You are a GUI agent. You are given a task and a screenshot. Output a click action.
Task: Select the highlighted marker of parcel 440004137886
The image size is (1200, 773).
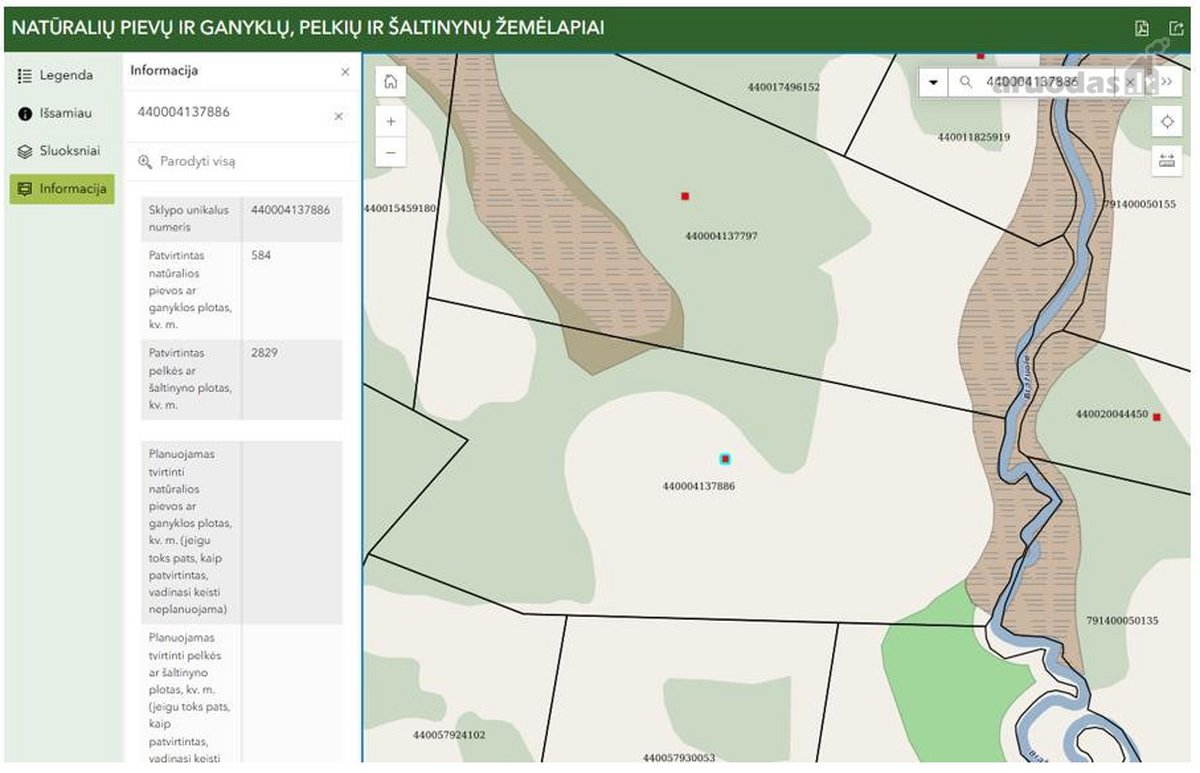[725, 459]
